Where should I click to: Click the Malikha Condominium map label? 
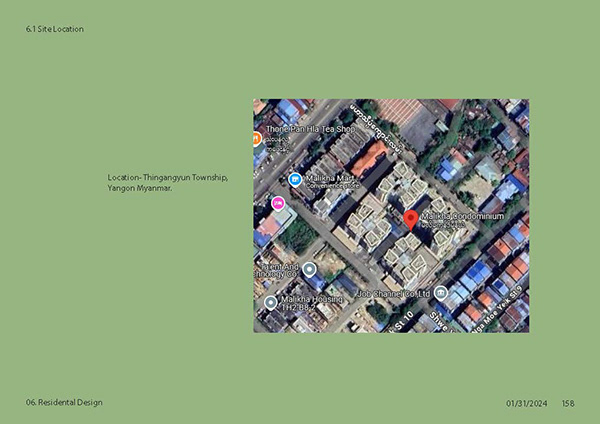[461, 219]
